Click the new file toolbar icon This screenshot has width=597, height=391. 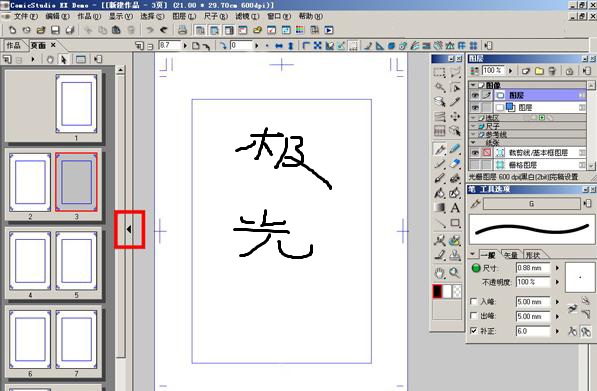pyautogui.click(x=12, y=30)
